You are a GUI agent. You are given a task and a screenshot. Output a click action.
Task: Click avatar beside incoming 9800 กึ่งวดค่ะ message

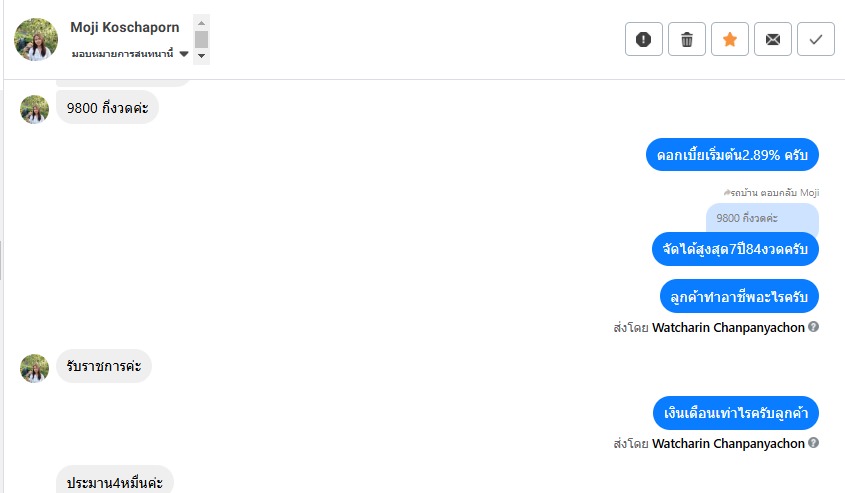[35, 108]
